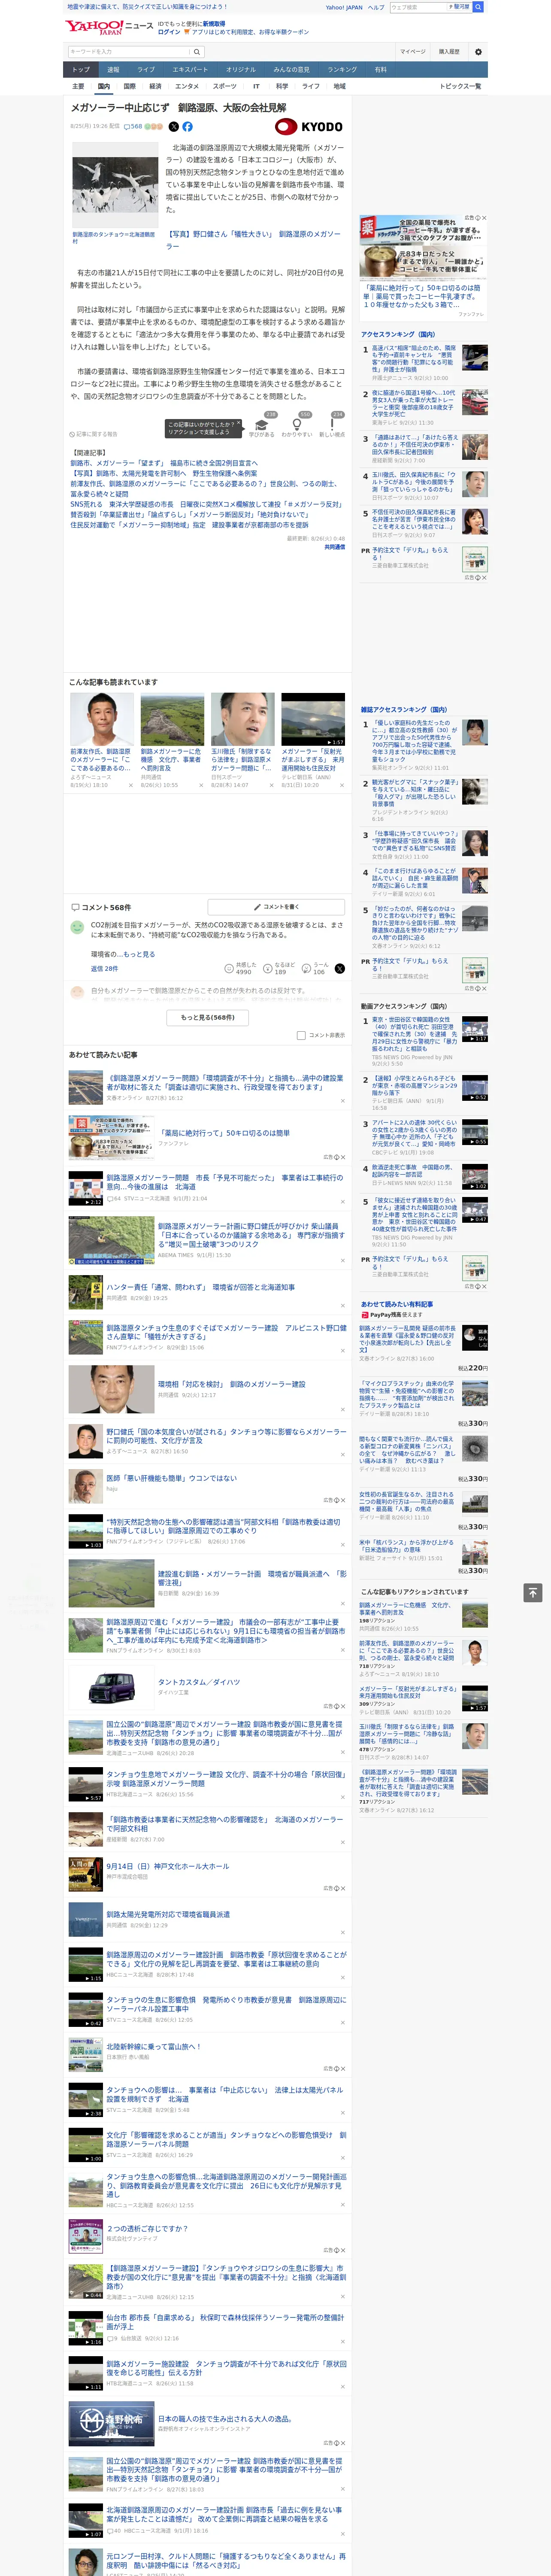This screenshot has height=2576, width=551.
Task: Open ヘルプ link in top bar
Action: coord(376,7)
